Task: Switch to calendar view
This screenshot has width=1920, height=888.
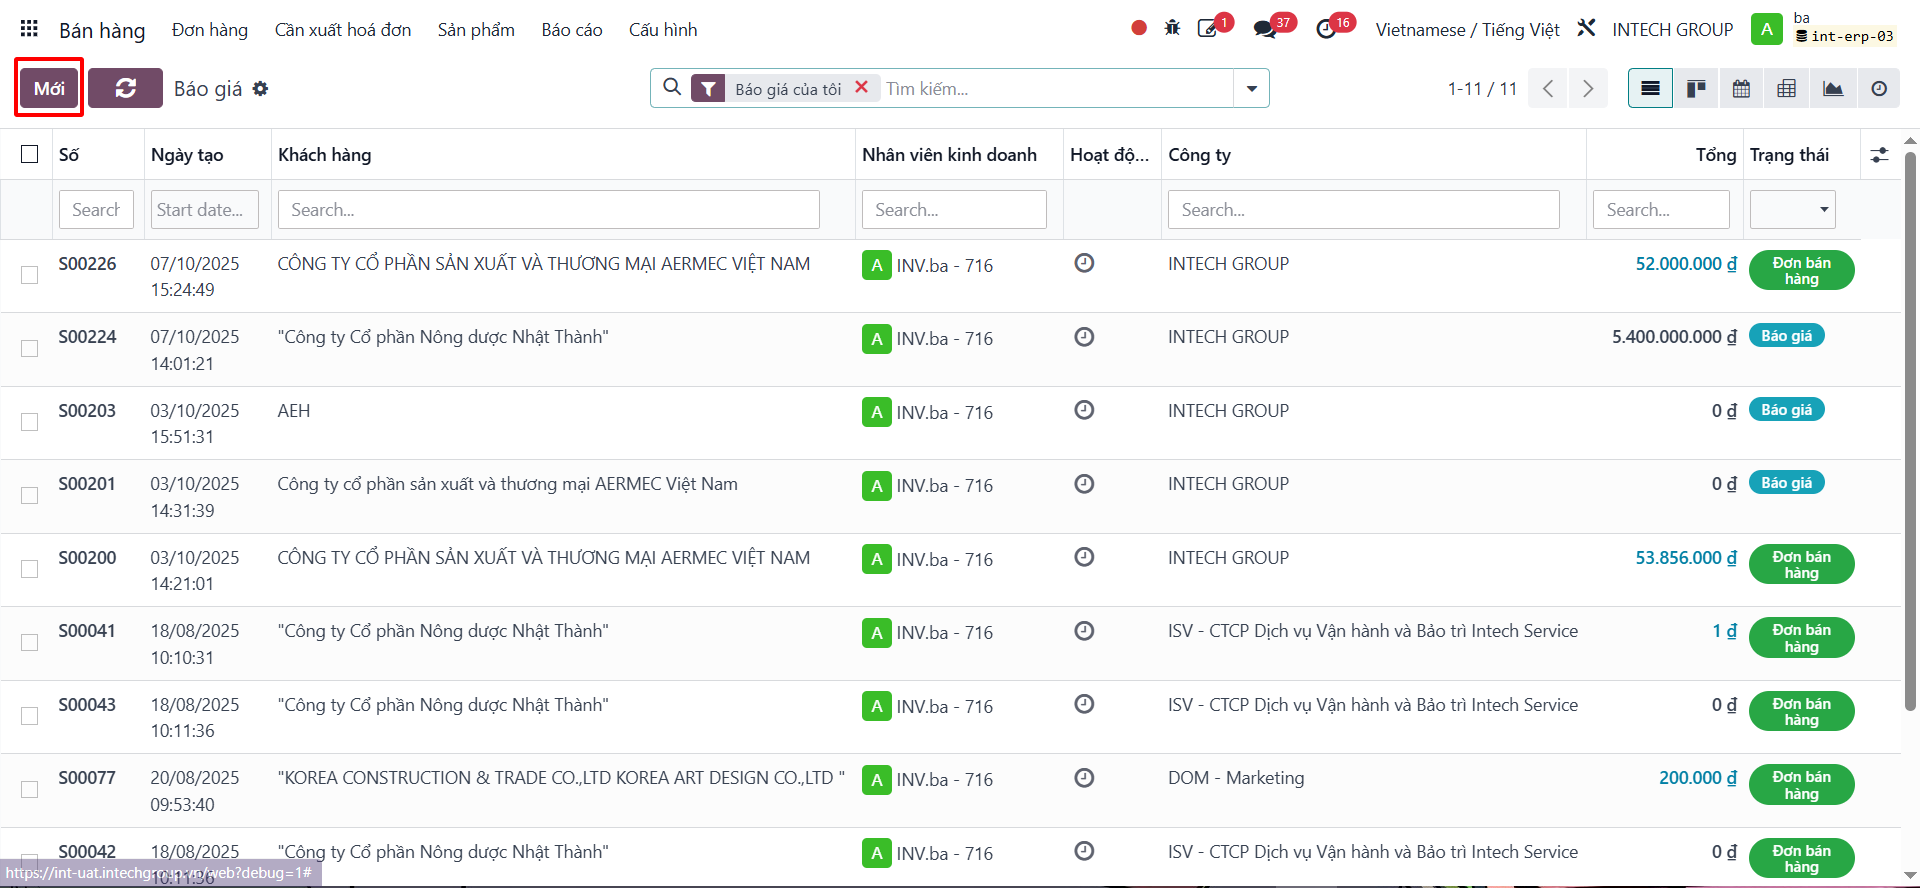Action: (1741, 89)
